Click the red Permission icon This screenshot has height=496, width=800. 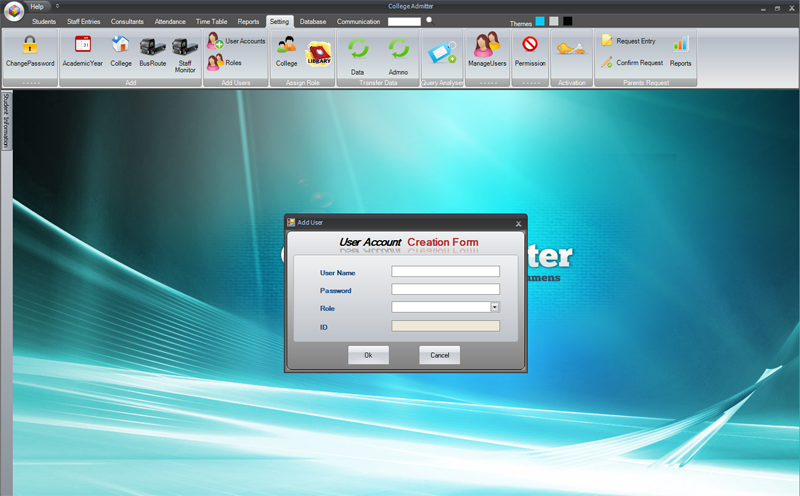tap(530, 44)
